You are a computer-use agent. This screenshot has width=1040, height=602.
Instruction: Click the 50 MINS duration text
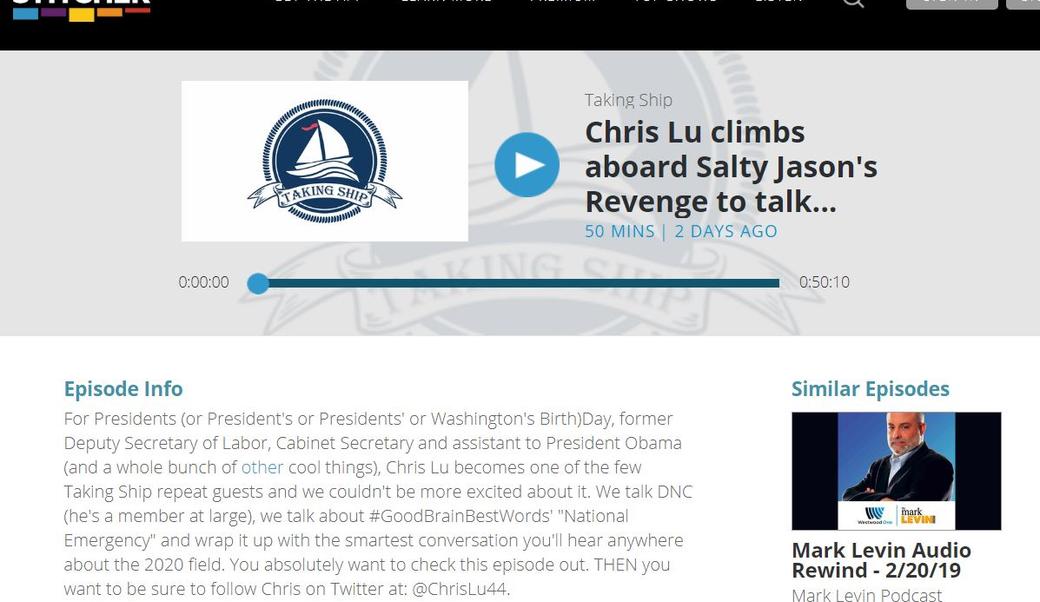coord(619,231)
